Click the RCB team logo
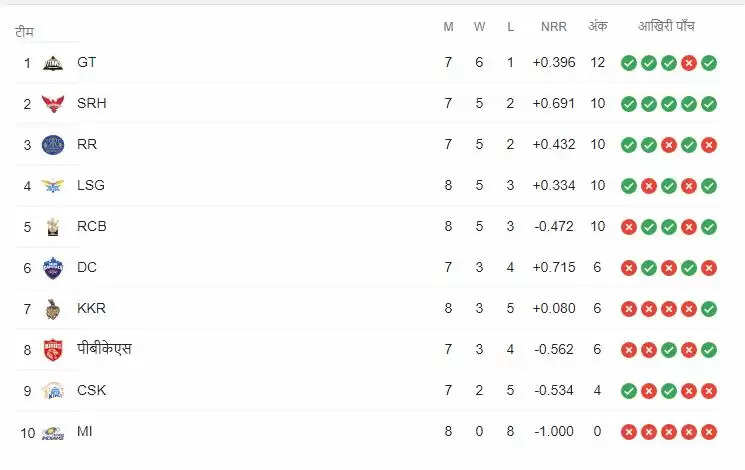This screenshot has height=470, width=745. 53,227
